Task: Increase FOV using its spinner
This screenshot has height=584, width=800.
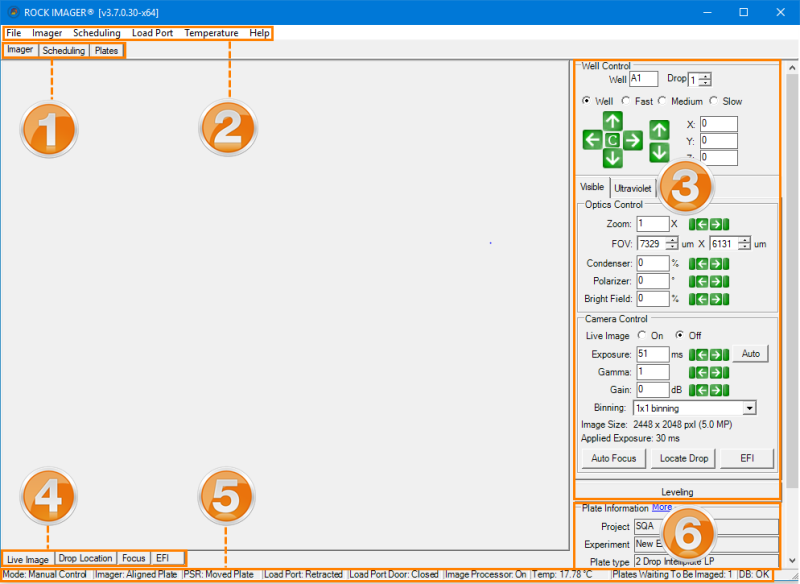Action: [x=674, y=239]
